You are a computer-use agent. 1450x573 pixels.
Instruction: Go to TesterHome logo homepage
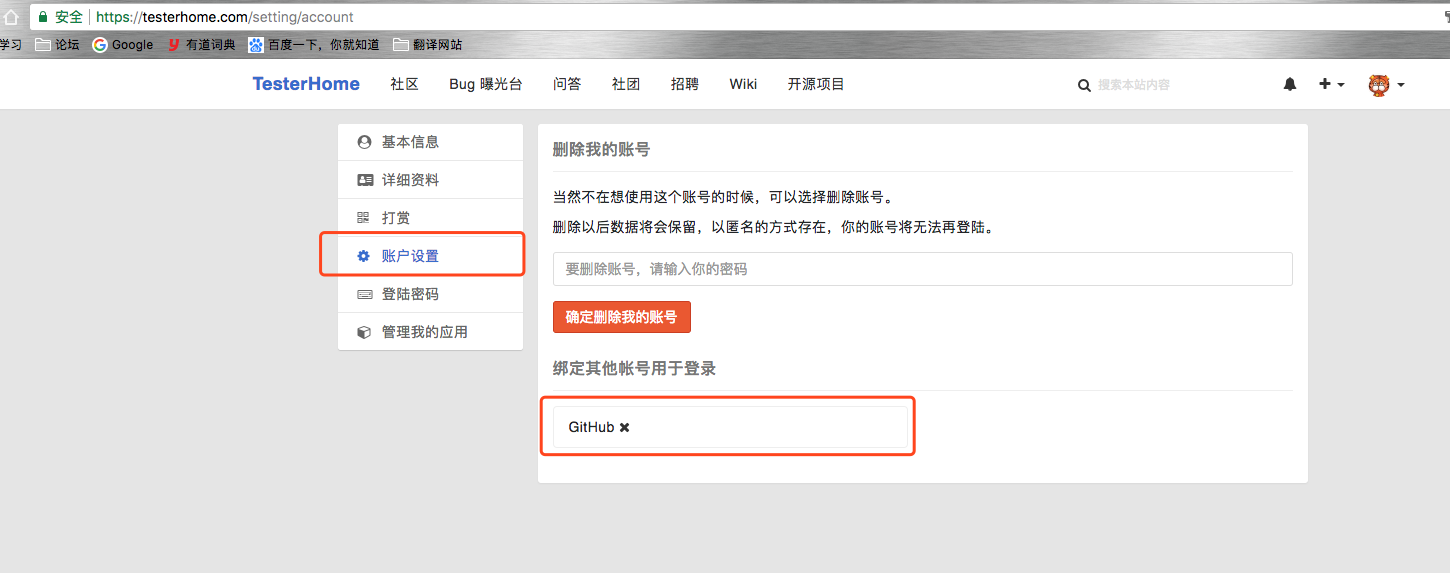pos(306,84)
